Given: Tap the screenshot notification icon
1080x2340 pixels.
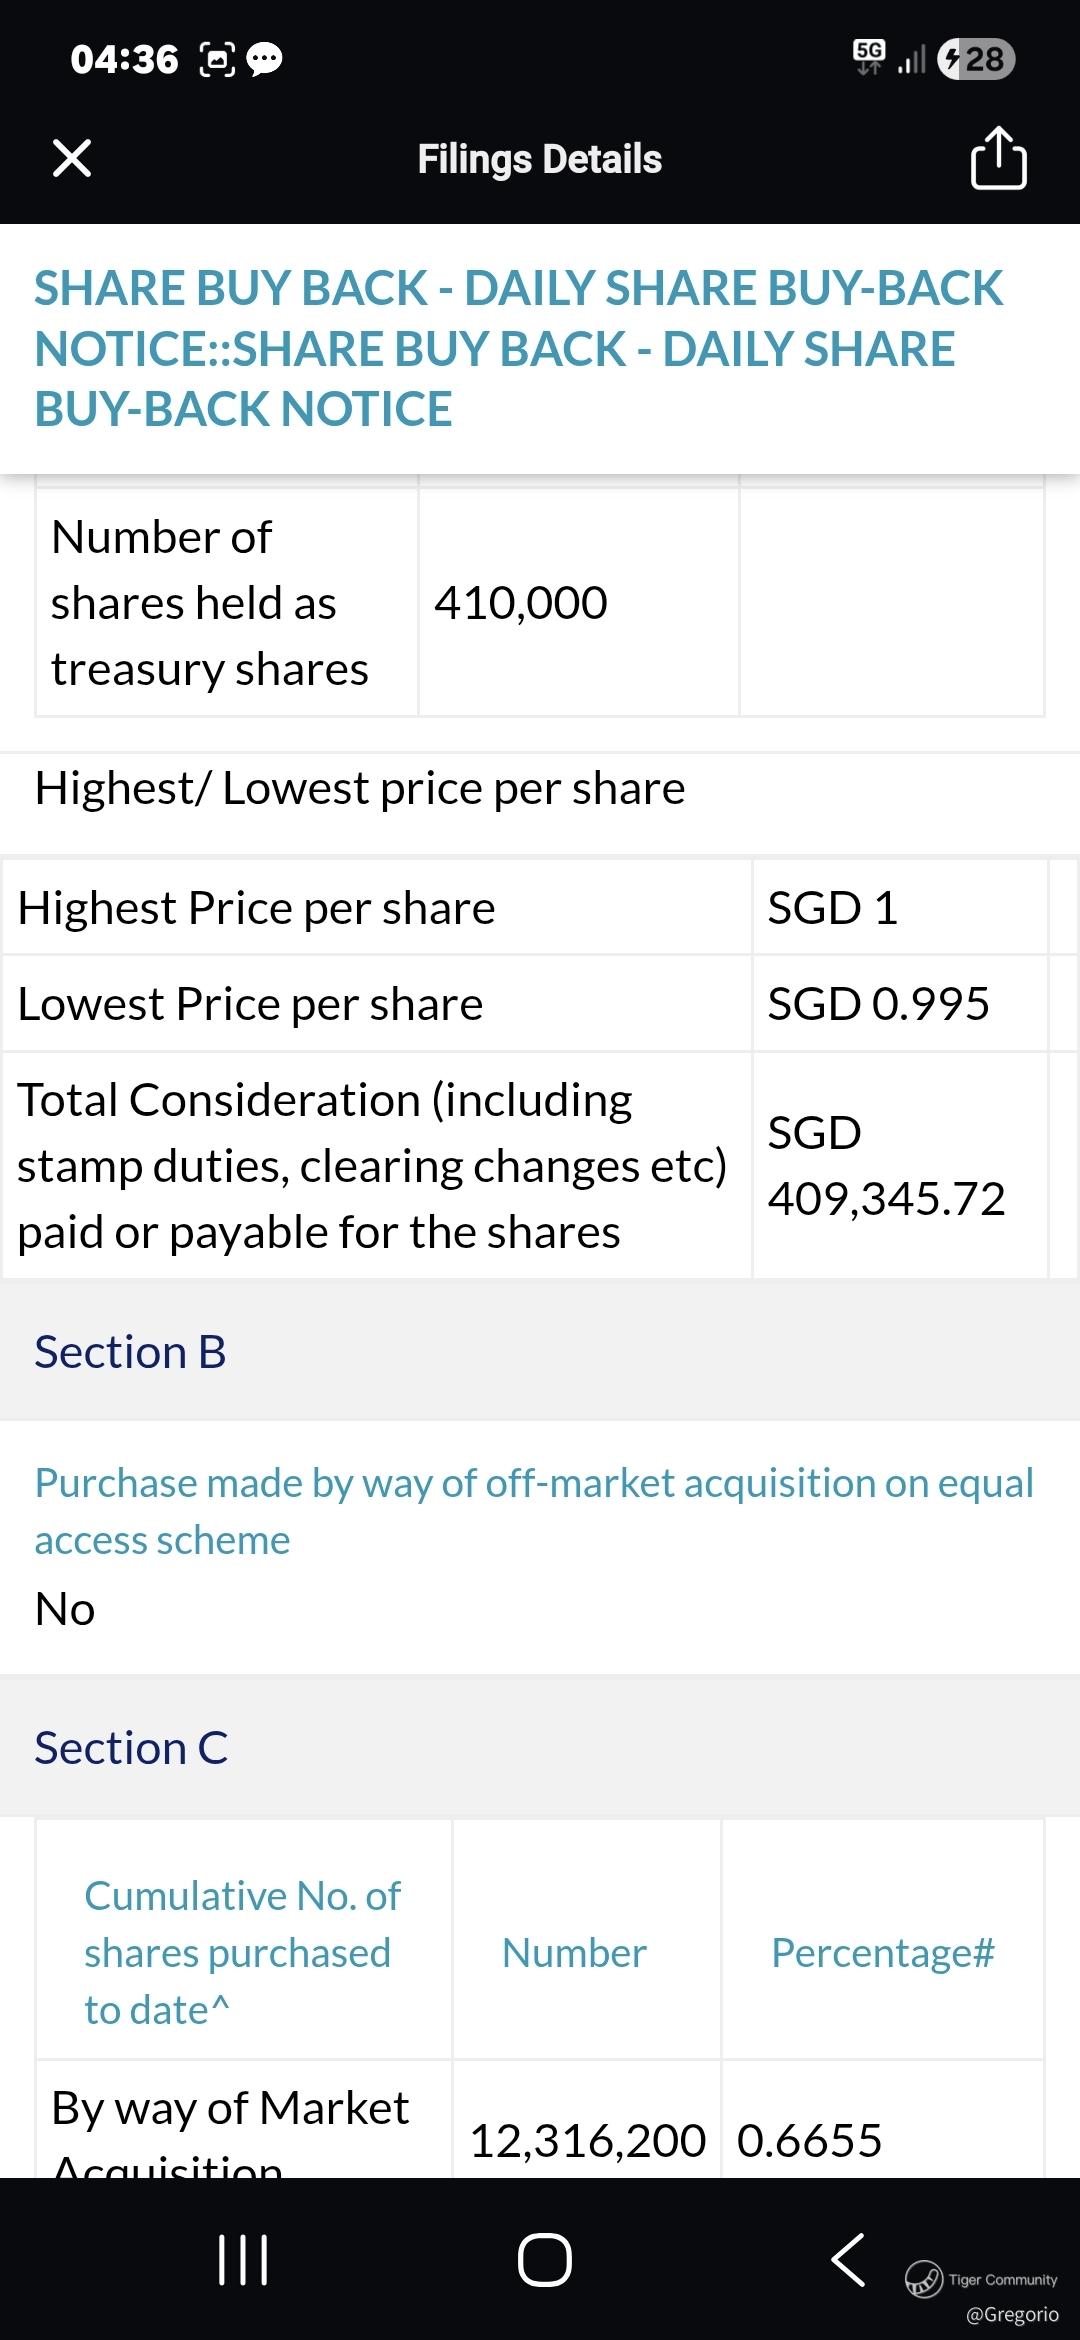Looking at the screenshot, I should click(x=218, y=59).
